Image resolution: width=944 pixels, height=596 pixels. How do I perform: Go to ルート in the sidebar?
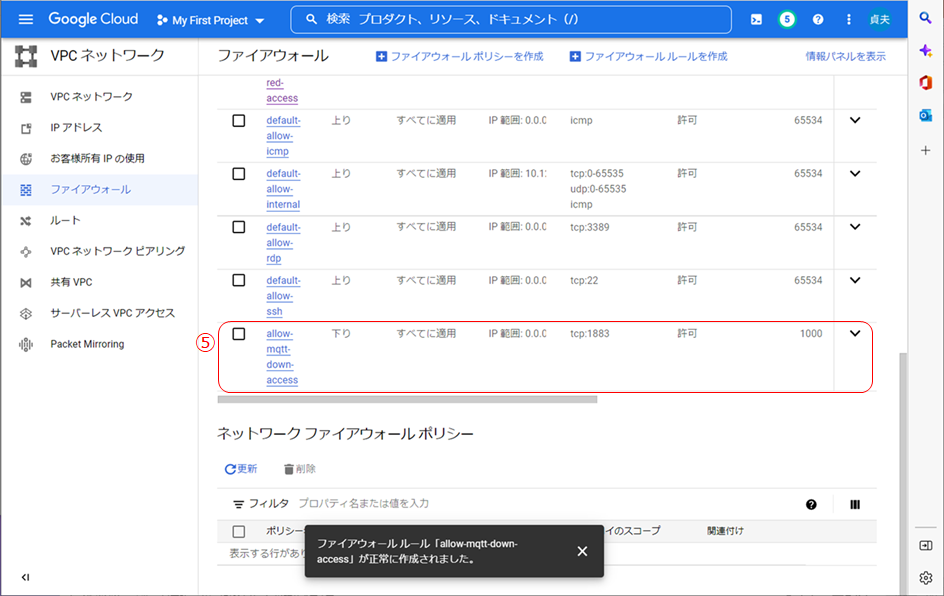coord(66,220)
